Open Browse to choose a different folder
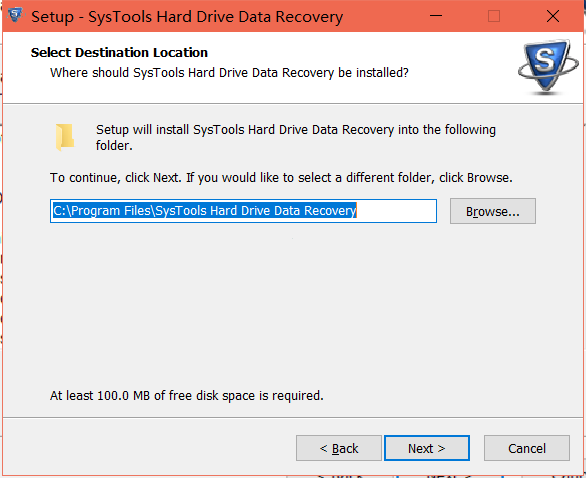The width and height of the screenshot is (586, 478). coord(493,211)
